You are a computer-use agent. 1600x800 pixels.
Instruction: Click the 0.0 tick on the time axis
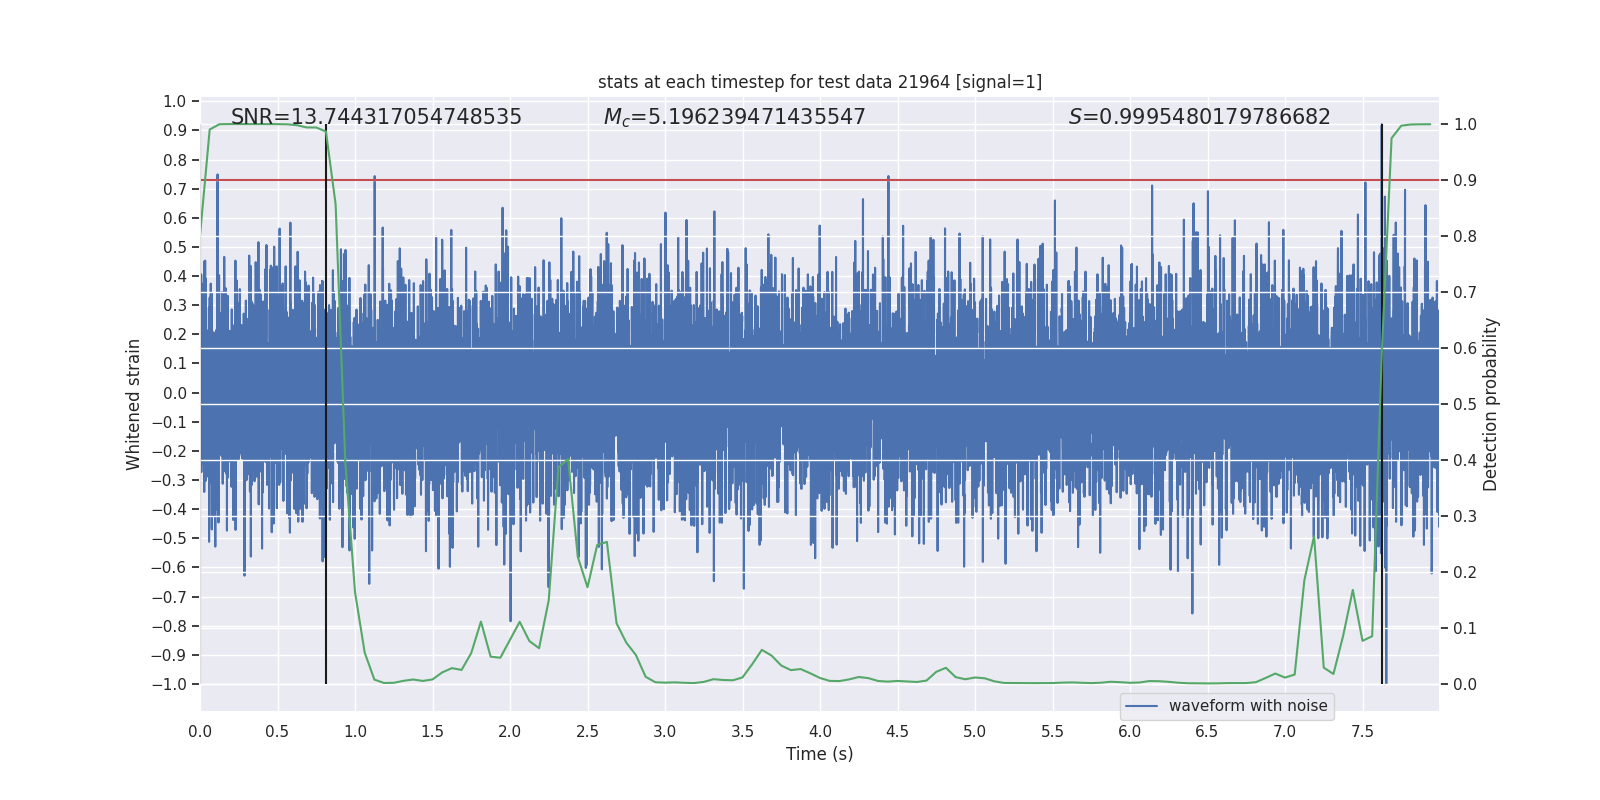tap(200, 731)
